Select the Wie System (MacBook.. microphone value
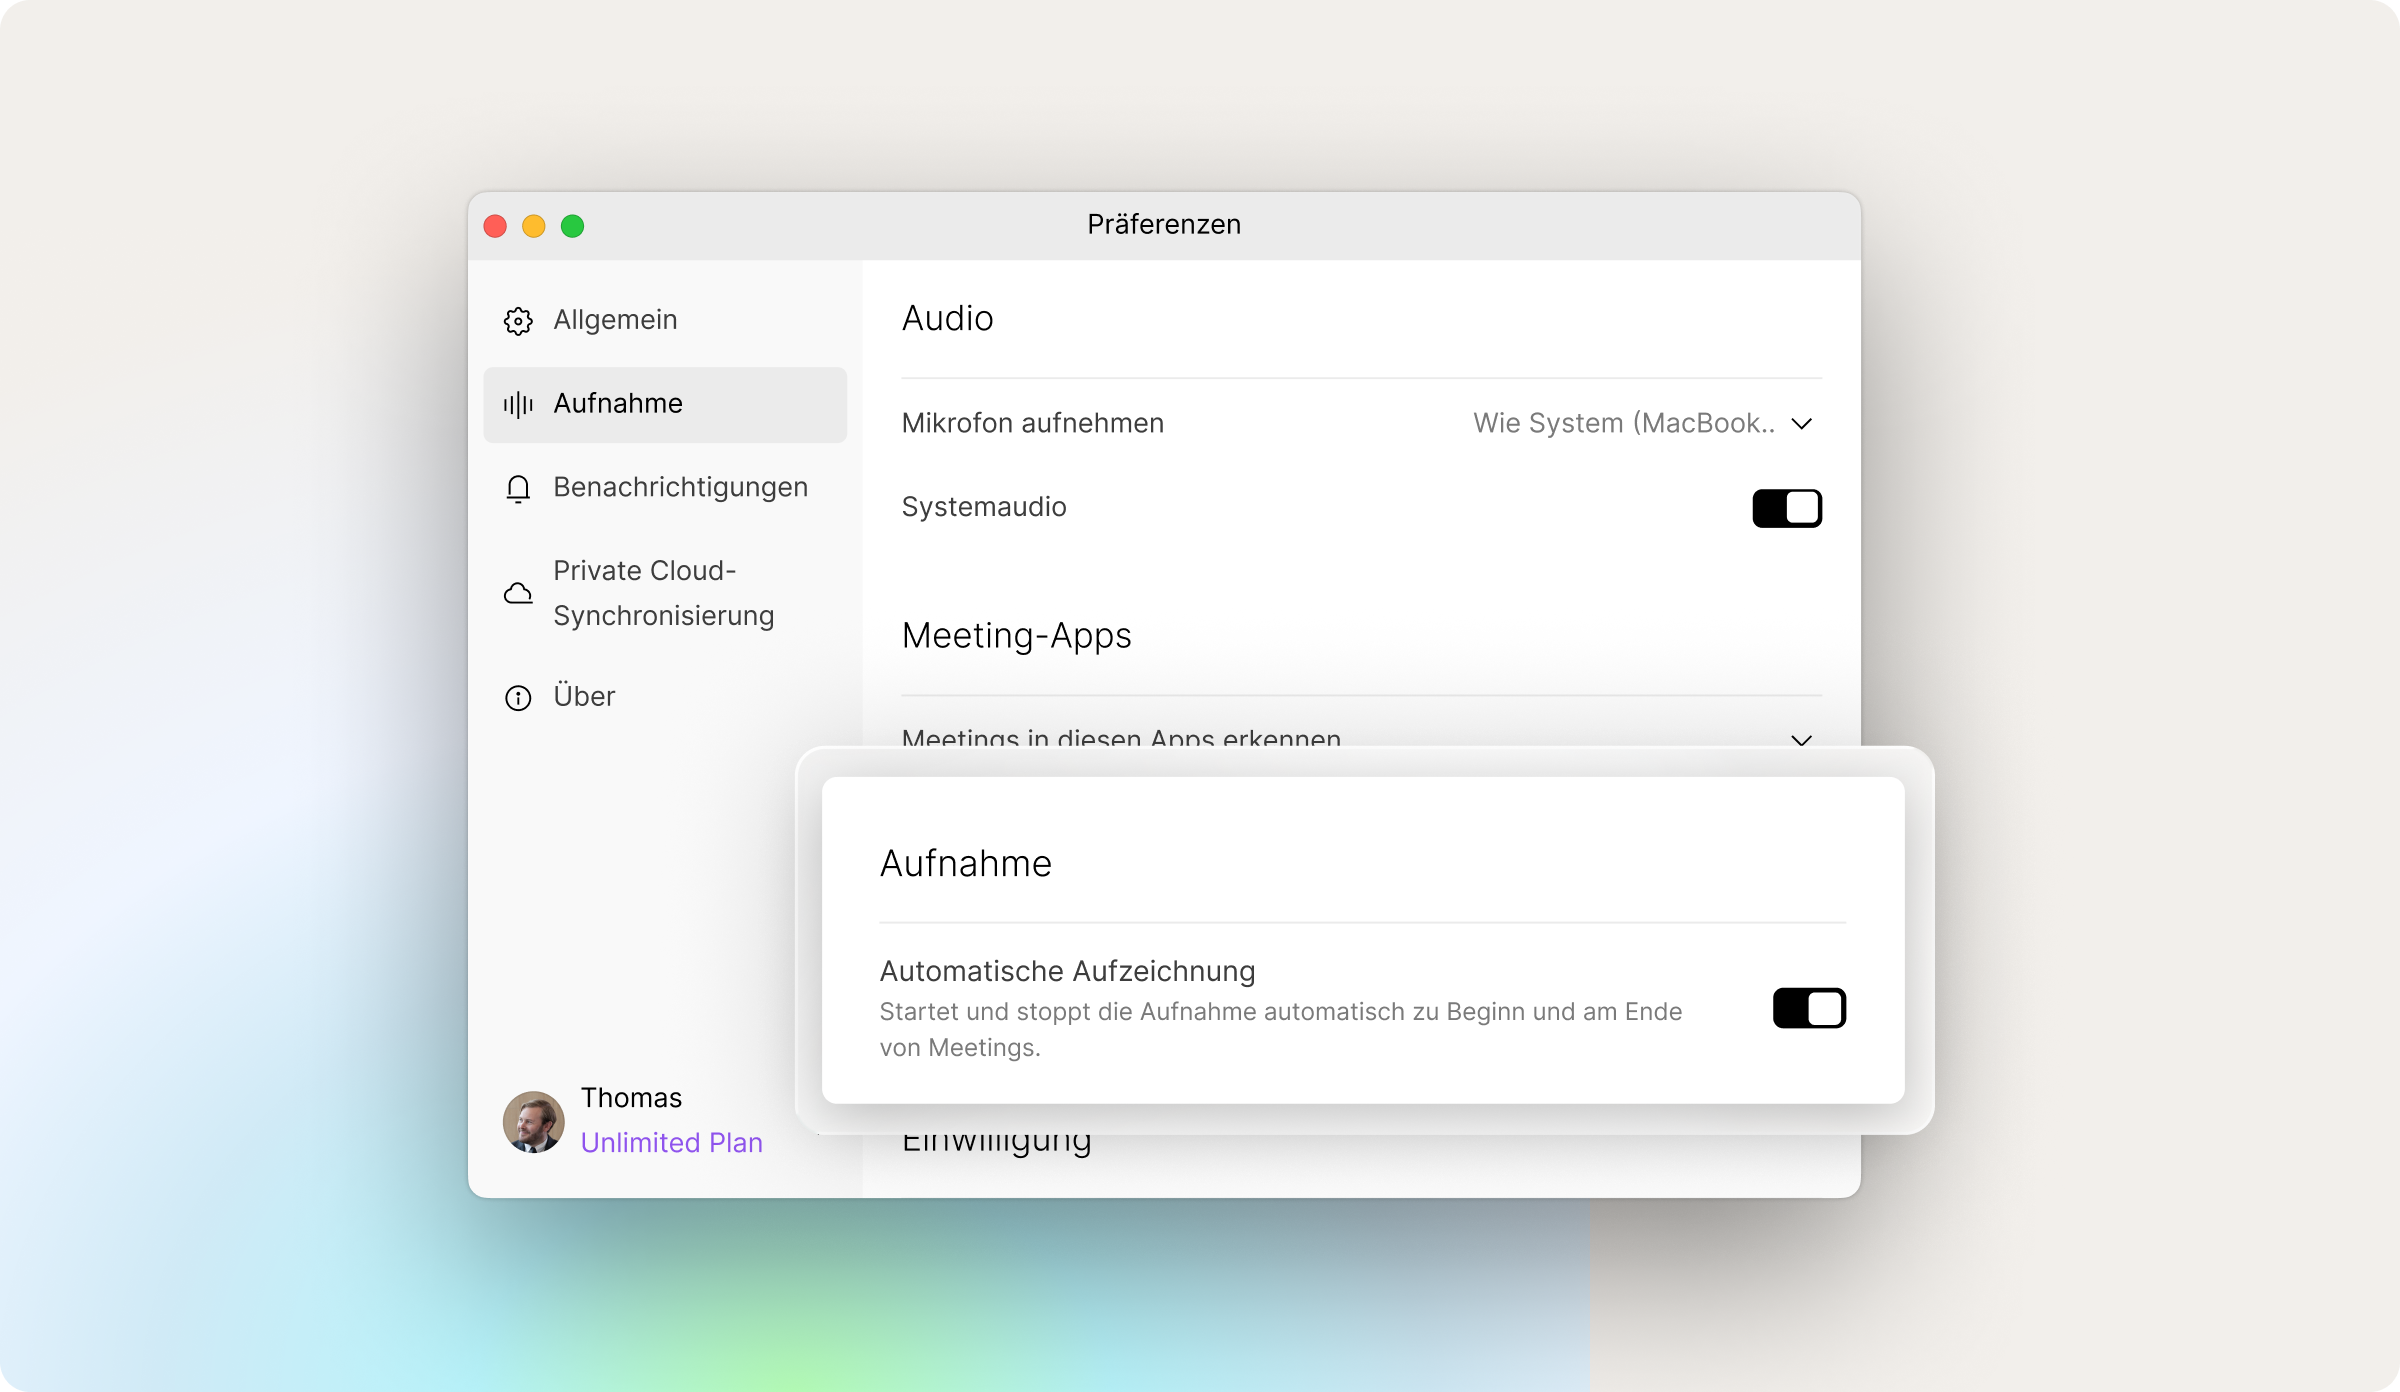The height and width of the screenshot is (1392, 2400). click(1623, 424)
